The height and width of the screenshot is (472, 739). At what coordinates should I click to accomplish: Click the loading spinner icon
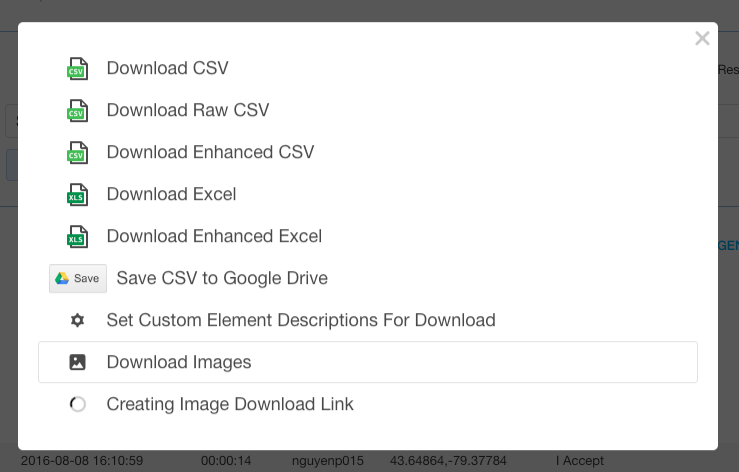coord(77,404)
